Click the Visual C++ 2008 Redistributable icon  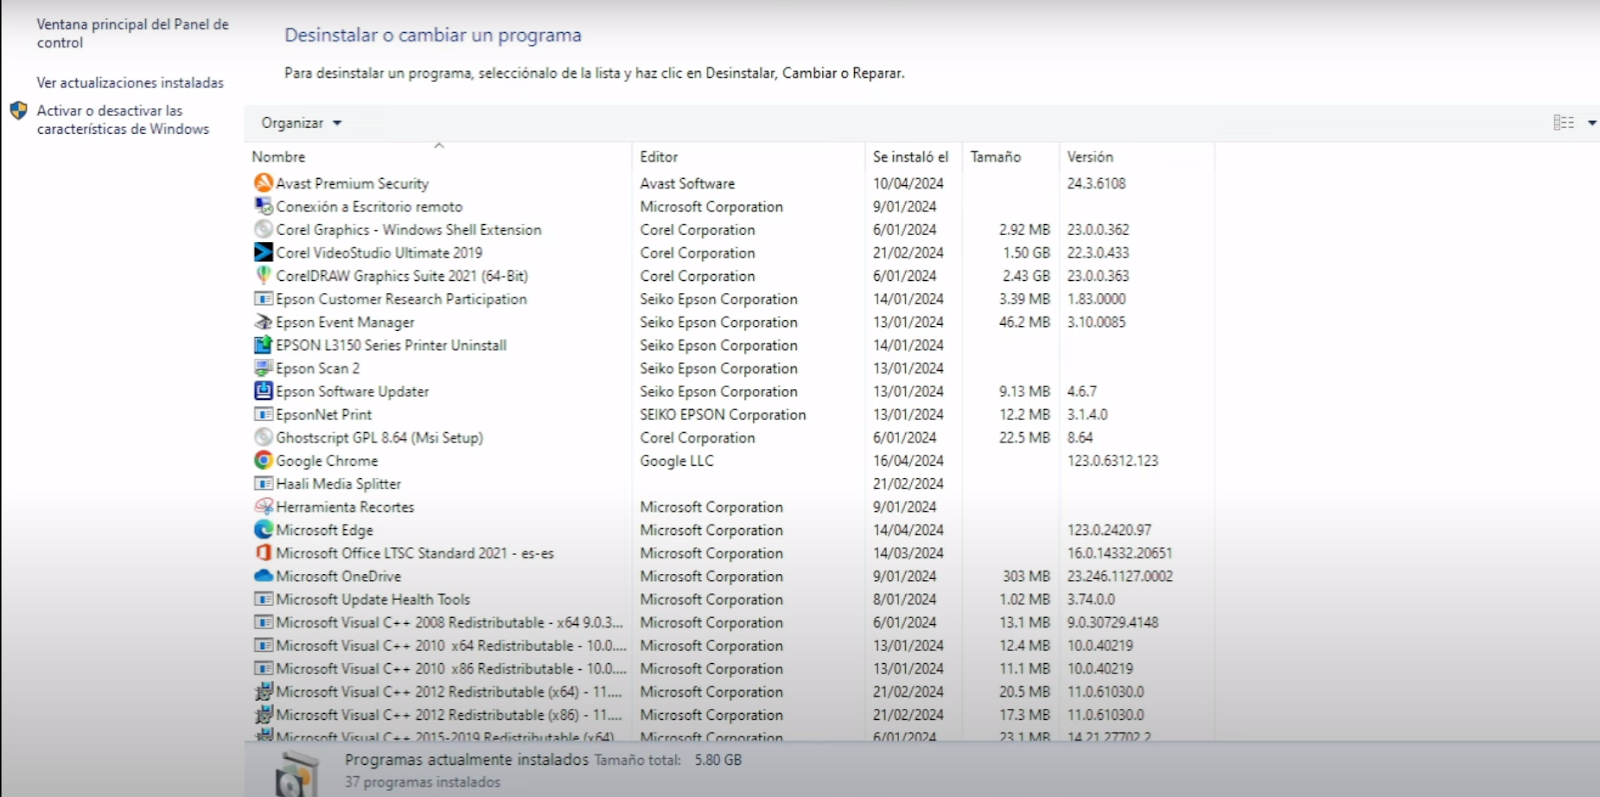(263, 622)
